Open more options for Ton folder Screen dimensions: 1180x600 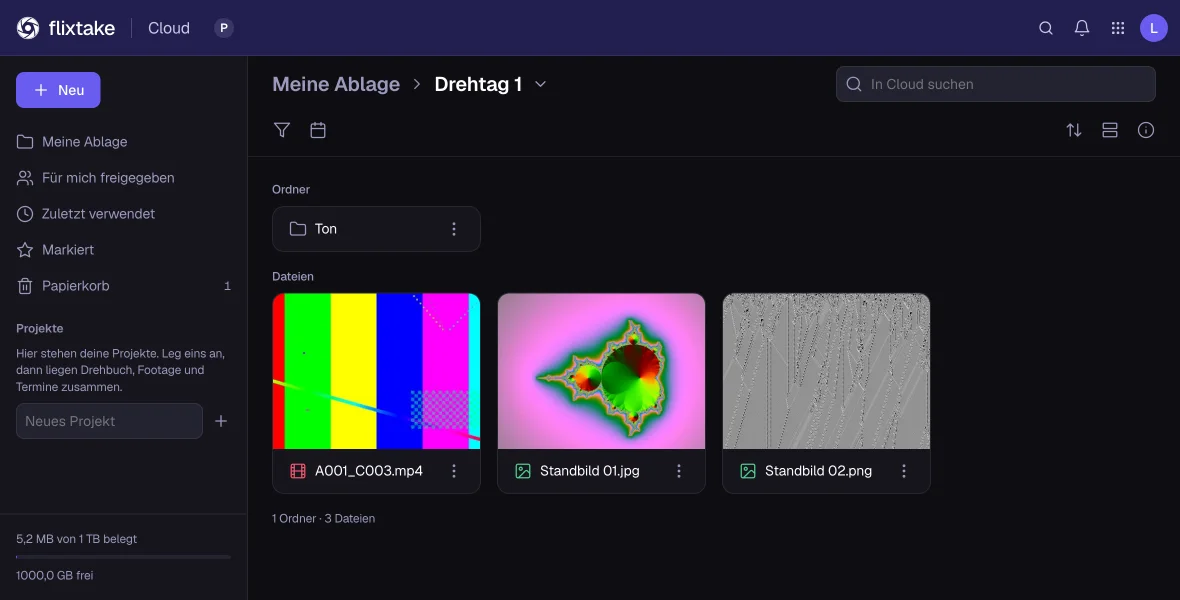point(454,229)
